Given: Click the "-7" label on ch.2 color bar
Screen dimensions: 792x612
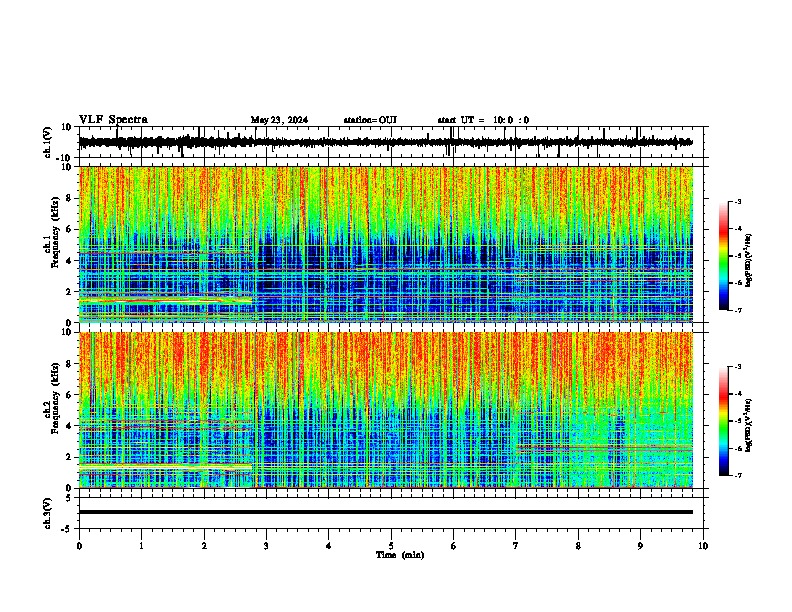Looking at the screenshot, I should click(x=738, y=476).
